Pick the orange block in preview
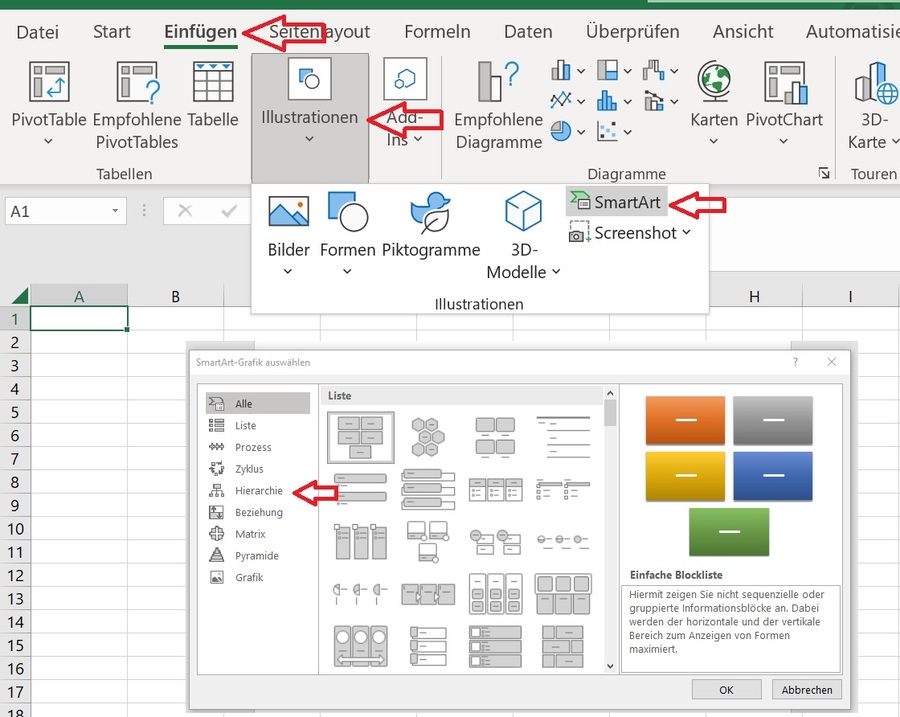Image resolution: width=900 pixels, height=717 pixels. tap(685, 420)
